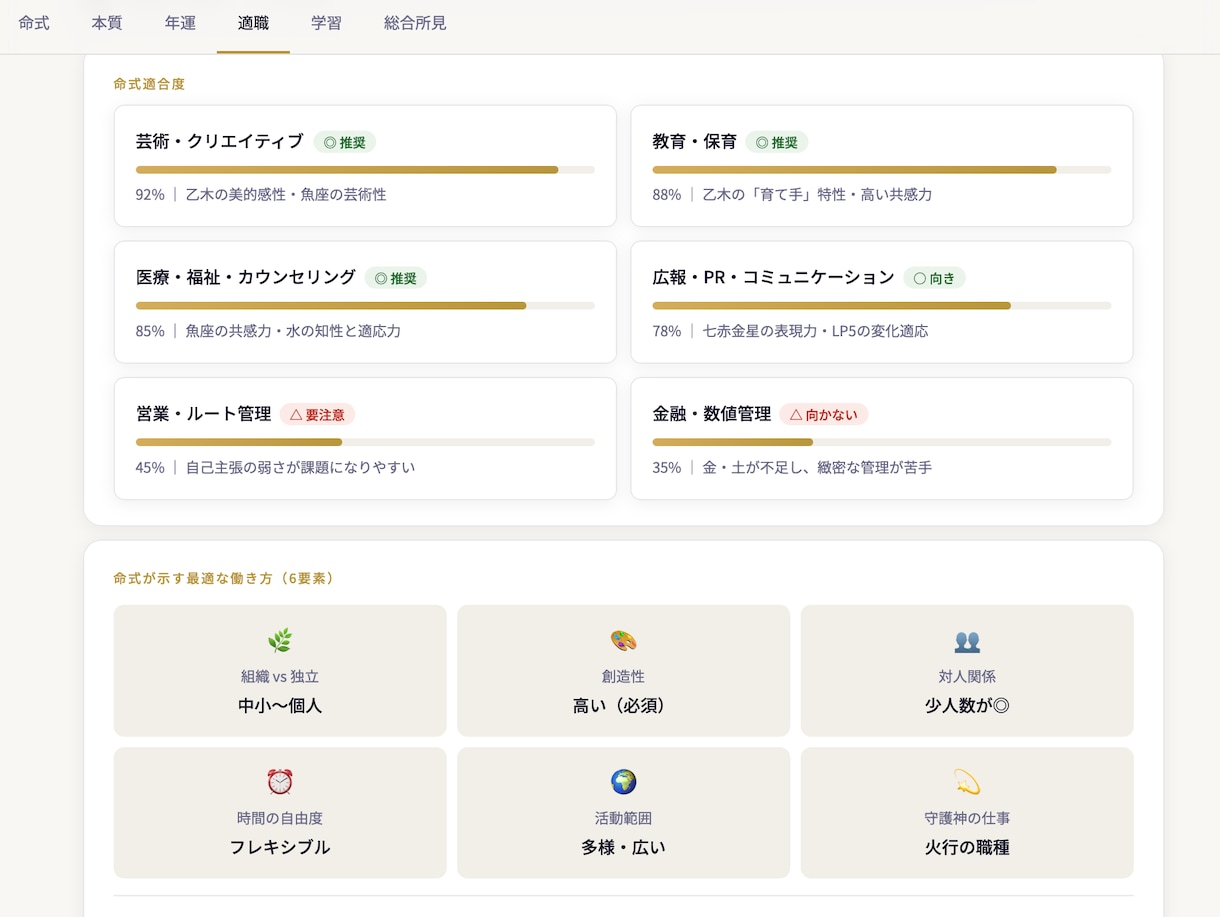Click the 45% bar for 営業・ルート管理
Viewport: 1220px width, 917px height.
click(365, 442)
